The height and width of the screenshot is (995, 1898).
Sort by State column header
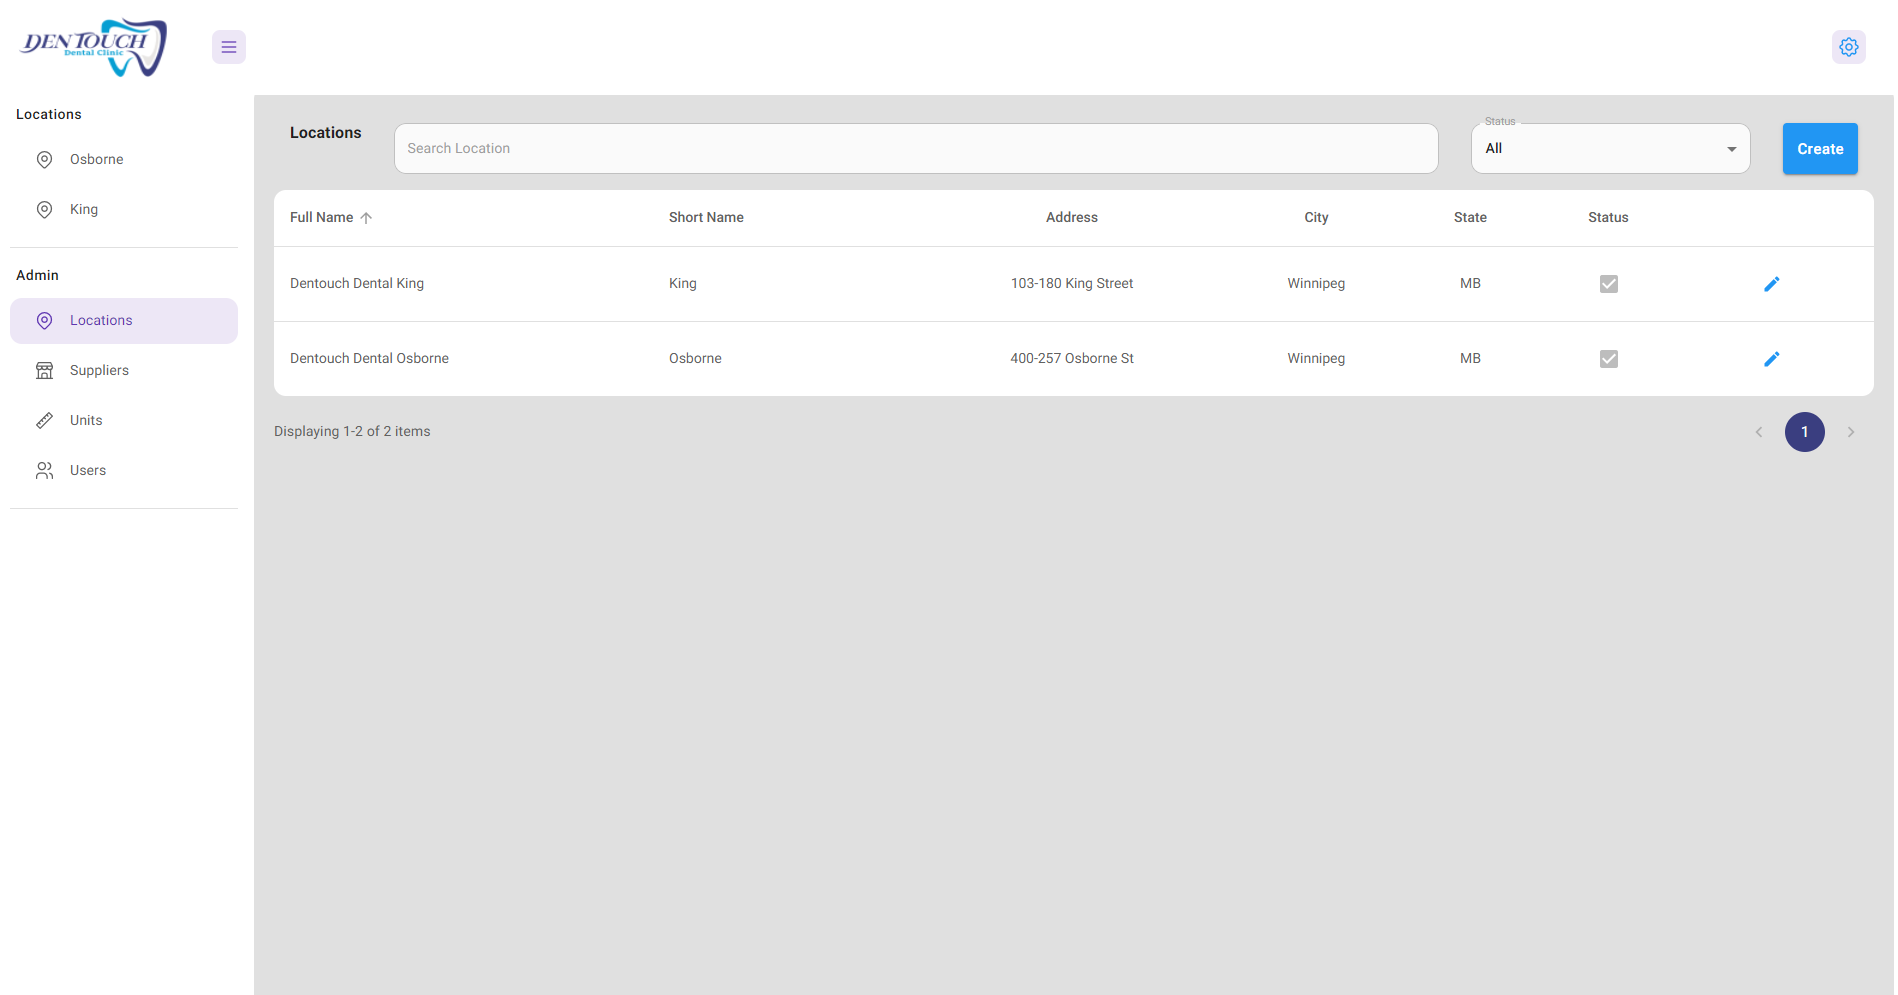[x=1470, y=218]
